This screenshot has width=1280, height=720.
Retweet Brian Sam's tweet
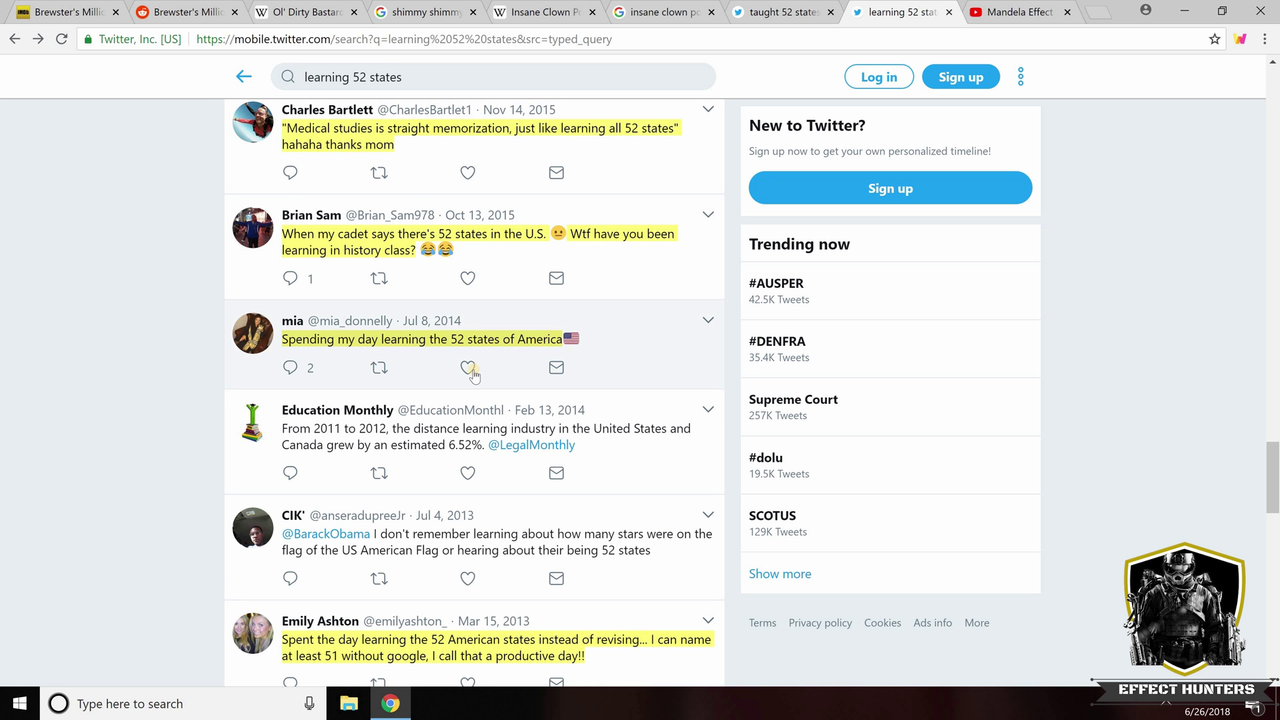click(379, 278)
